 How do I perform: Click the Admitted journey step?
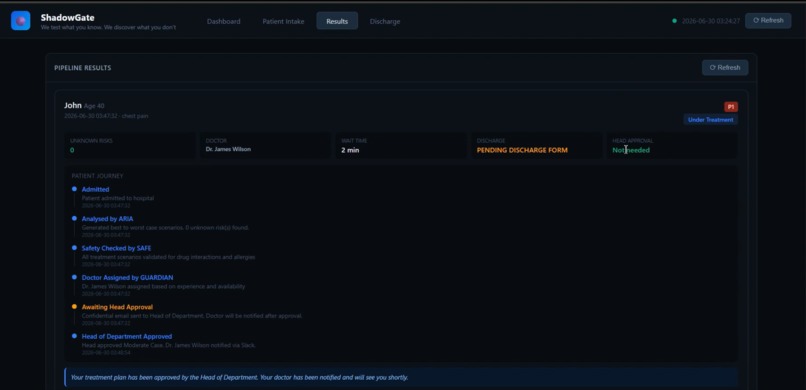pos(96,189)
